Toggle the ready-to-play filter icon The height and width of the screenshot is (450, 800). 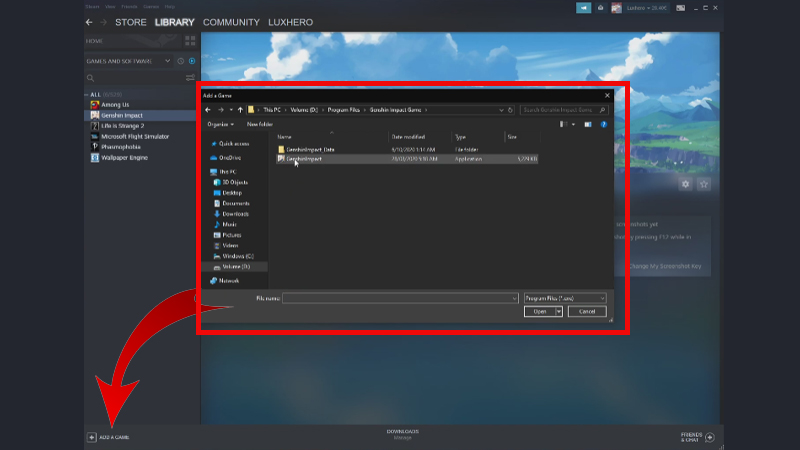pyautogui.click(x=192, y=61)
